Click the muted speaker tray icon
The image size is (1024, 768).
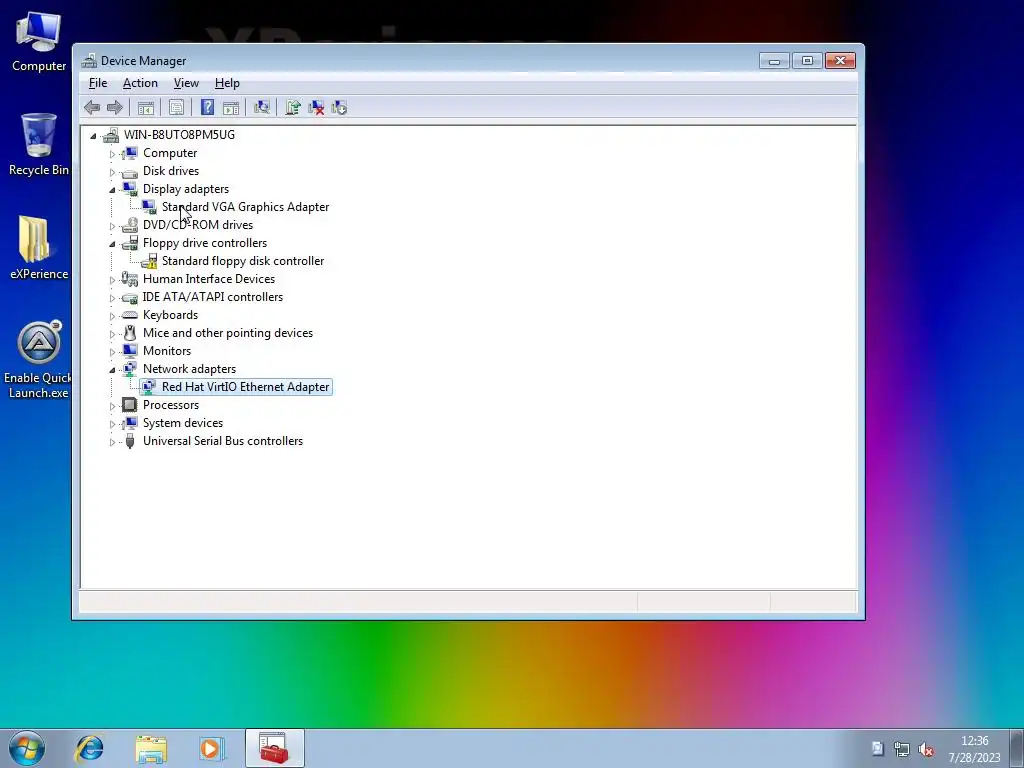click(925, 749)
